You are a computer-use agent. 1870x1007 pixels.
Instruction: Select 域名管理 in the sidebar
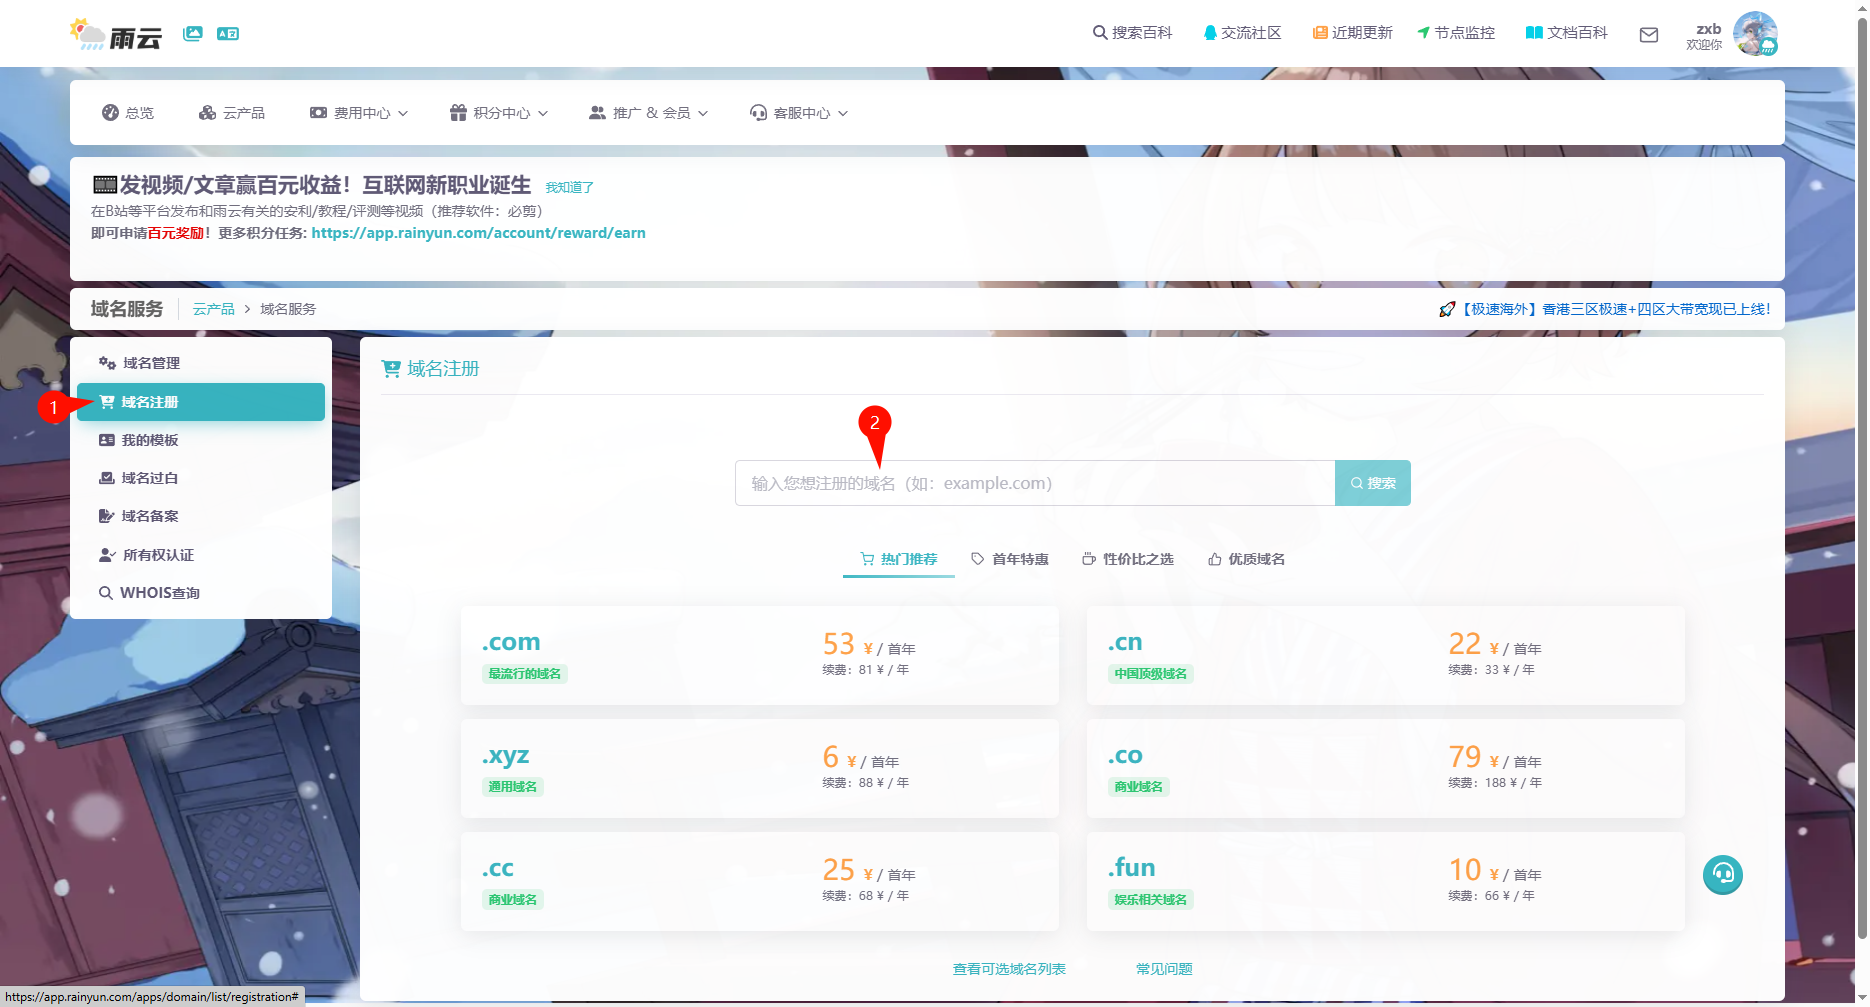click(151, 363)
